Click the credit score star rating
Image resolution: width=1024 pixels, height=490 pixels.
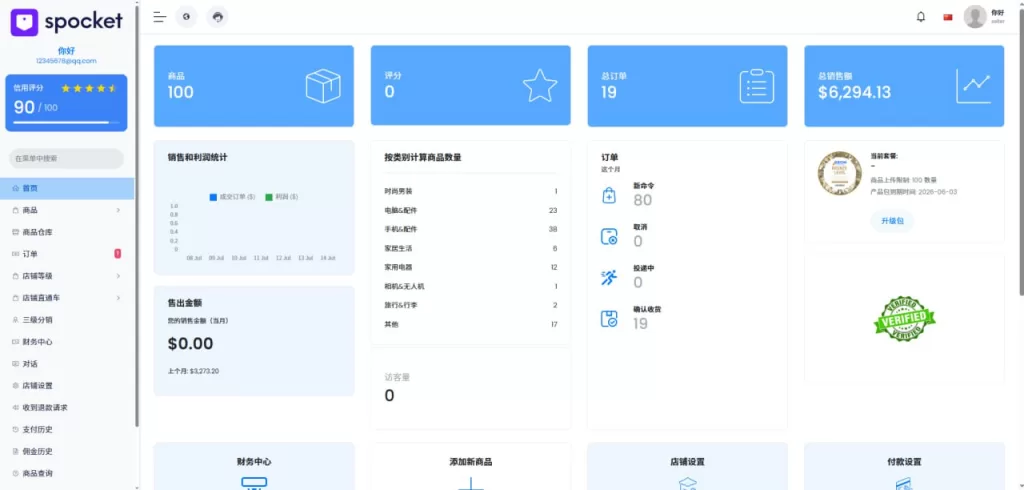coord(89,88)
